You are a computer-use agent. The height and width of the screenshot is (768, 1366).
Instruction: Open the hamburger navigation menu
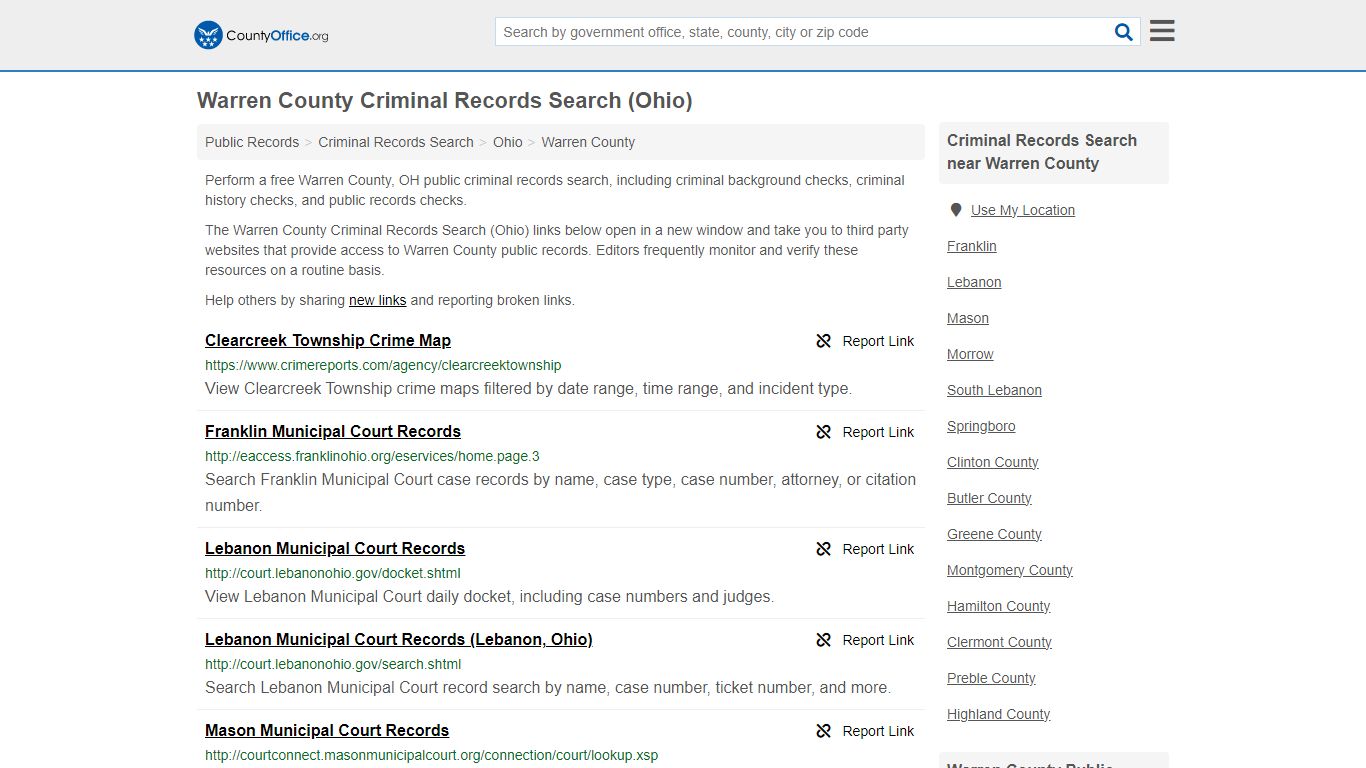click(1161, 31)
